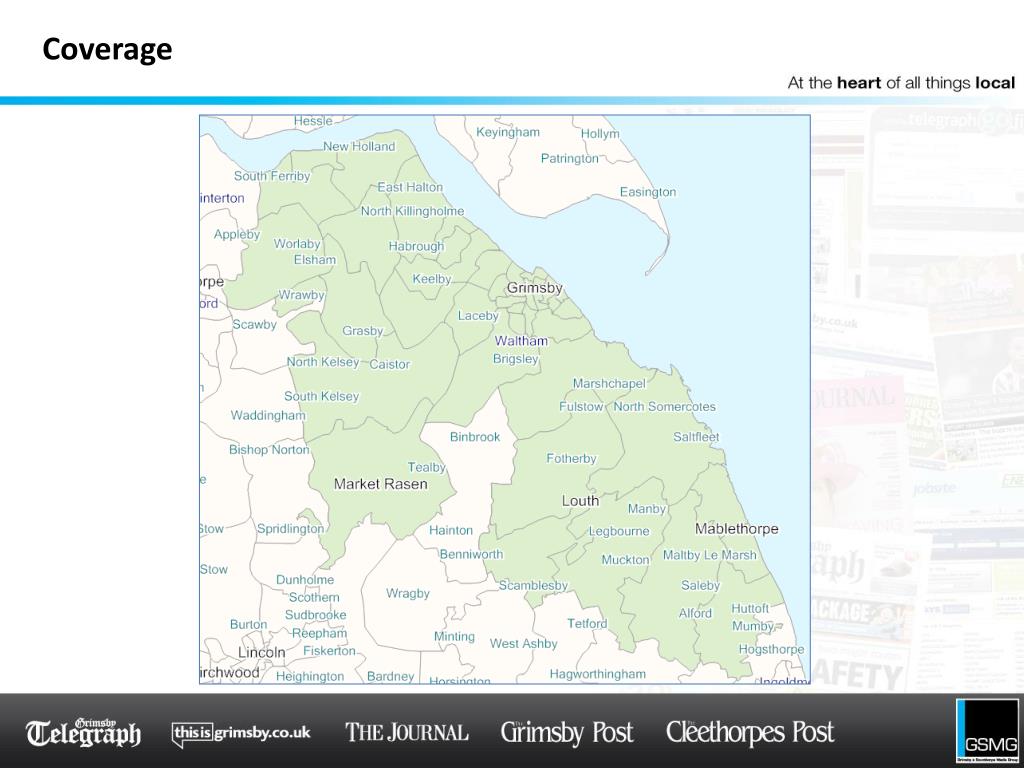The height and width of the screenshot is (768, 1024).
Task: Click the Grimsby label on the map
Action: pyautogui.click(x=535, y=288)
